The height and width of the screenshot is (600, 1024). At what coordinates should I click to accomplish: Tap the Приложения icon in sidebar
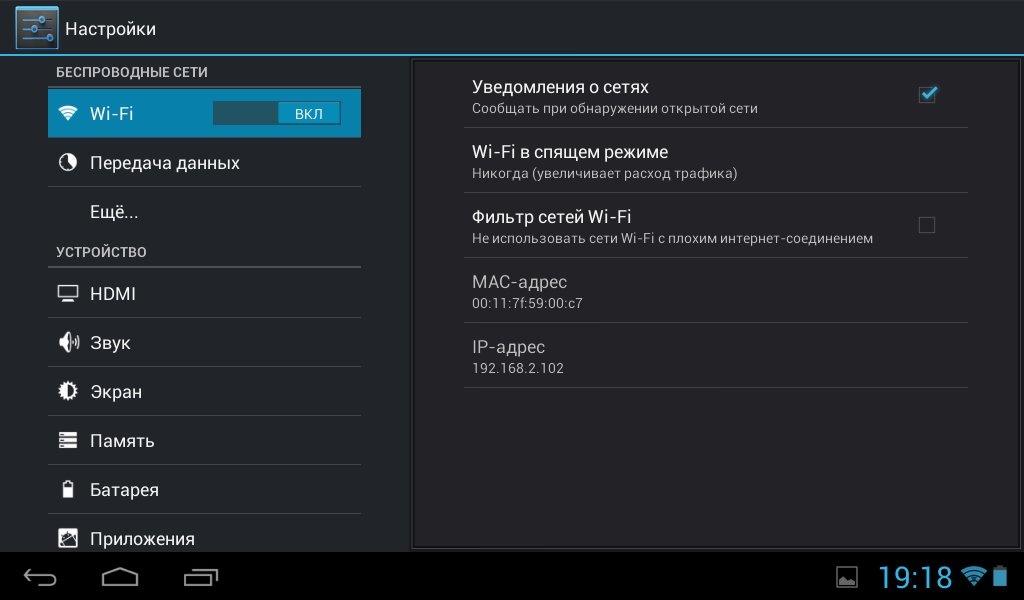68,538
